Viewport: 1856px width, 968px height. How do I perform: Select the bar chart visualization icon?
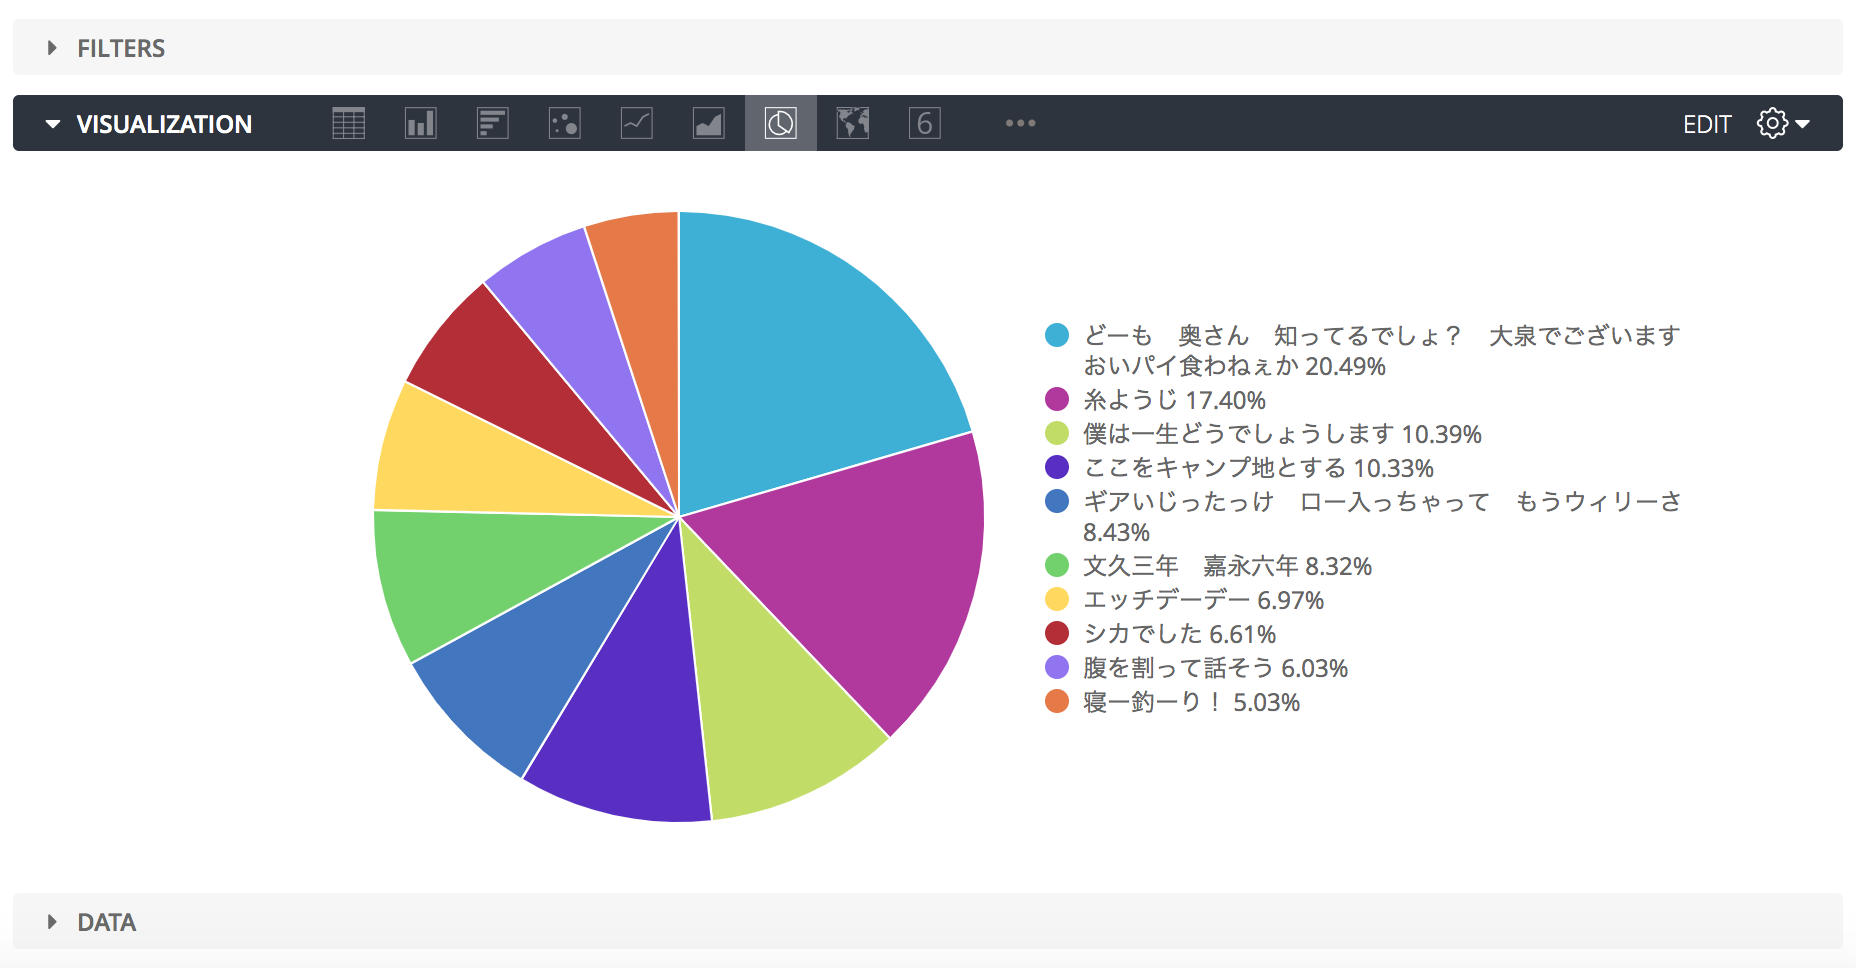[x=420, y=122]
